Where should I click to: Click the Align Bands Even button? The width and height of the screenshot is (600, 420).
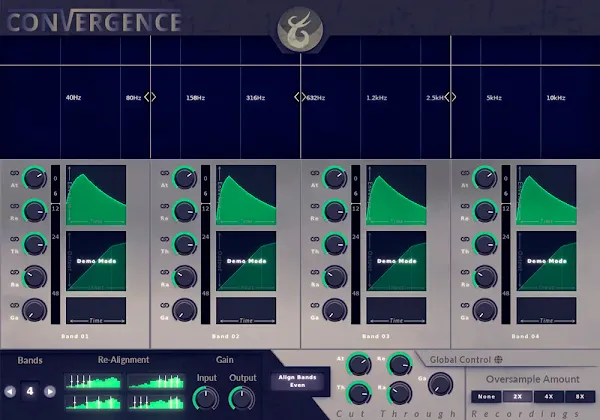pos(297,381)
